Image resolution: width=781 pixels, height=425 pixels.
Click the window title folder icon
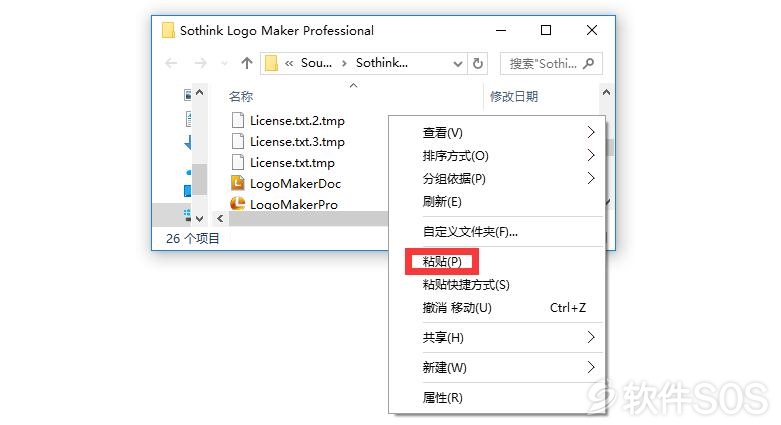pyautogui.click(x=168, y=30)
